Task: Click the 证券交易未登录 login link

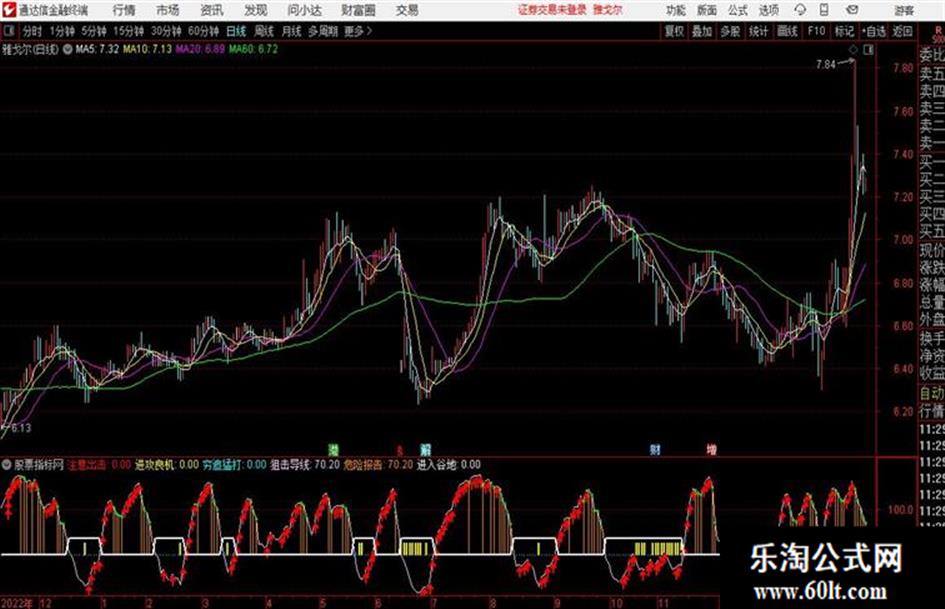Action: 552,10
